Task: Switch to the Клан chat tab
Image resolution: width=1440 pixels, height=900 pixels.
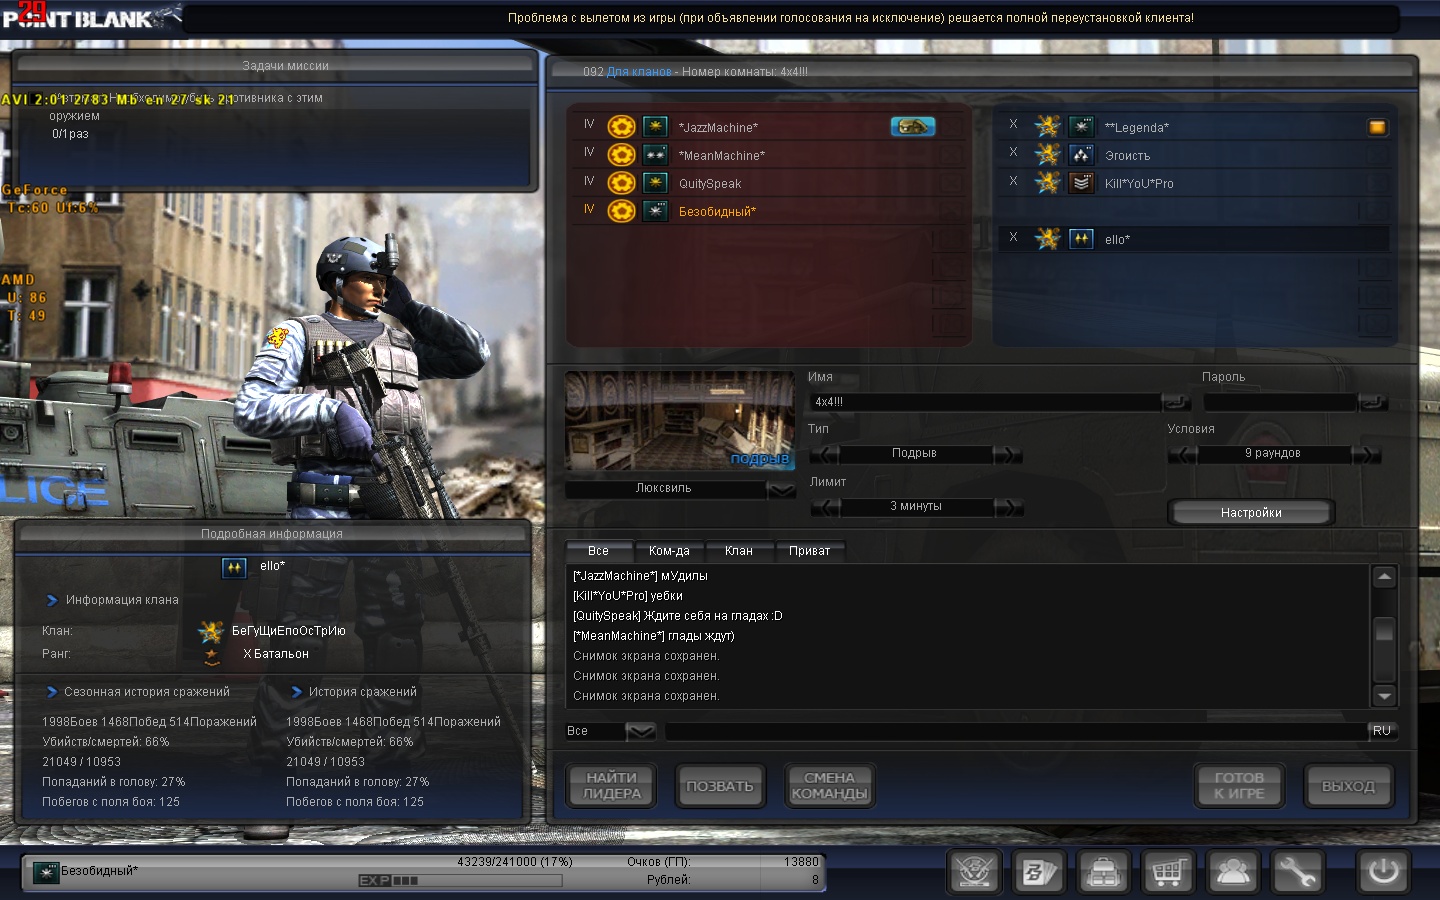Action: (x=739, y=551)
